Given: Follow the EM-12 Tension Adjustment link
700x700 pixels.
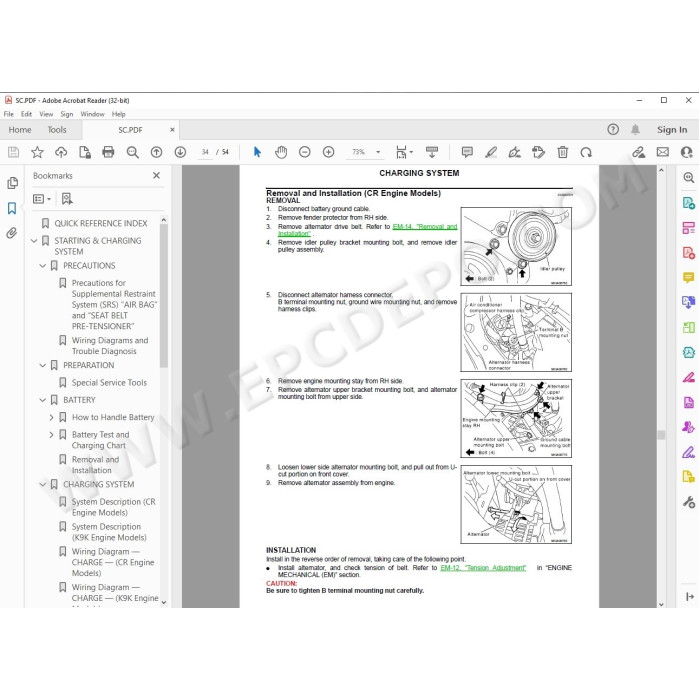Looking at the screenshot, I should (483, 568).
